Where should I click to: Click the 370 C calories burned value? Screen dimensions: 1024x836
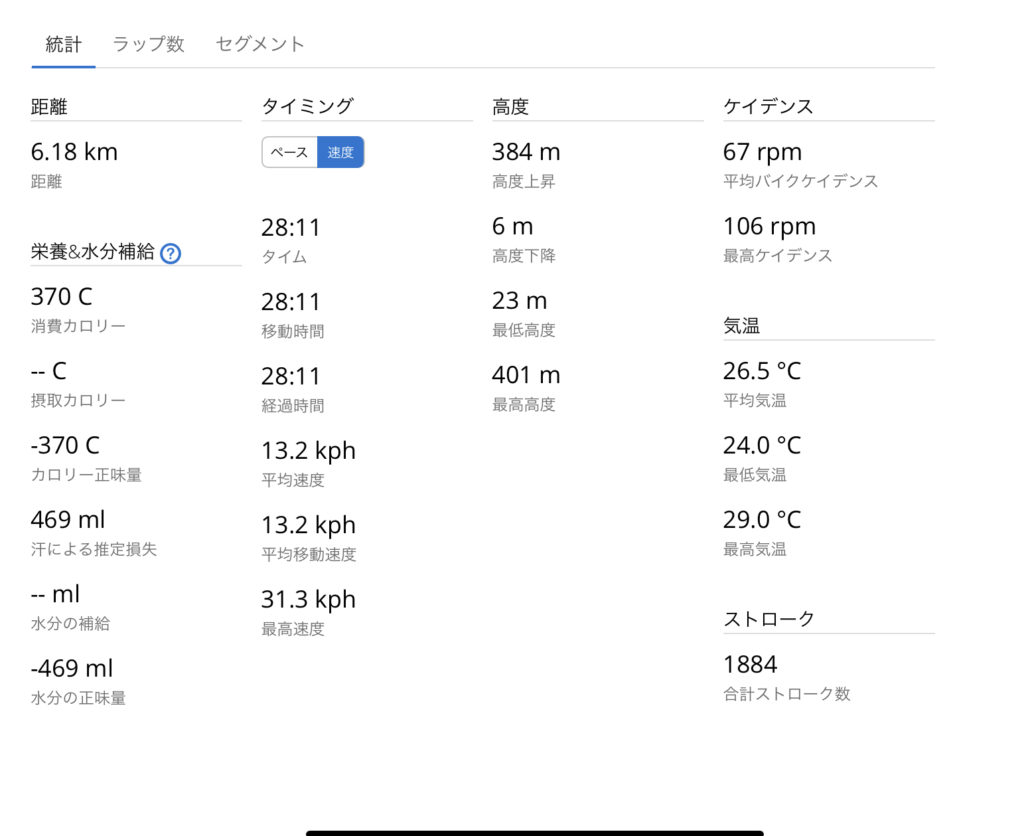[63, 297]
